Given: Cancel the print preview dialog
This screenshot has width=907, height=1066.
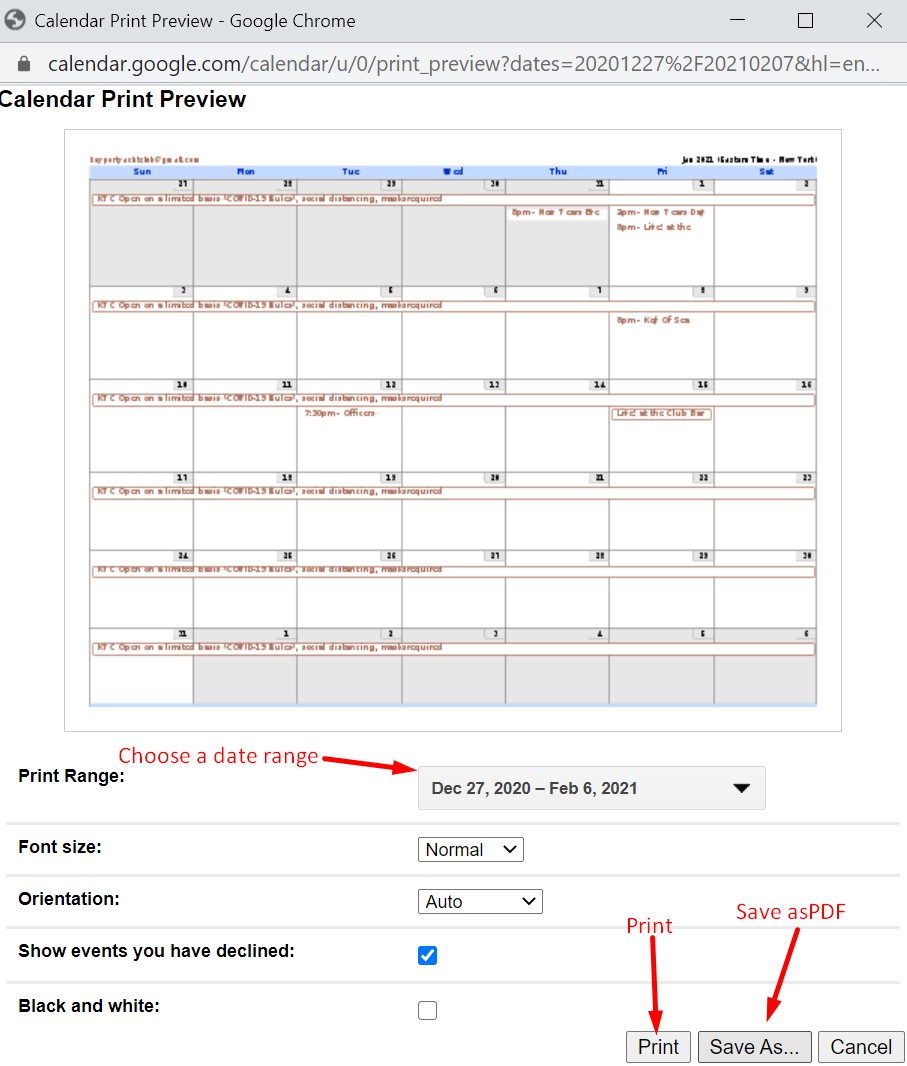Looking at the screenshot, I should tap(861, 1047).
